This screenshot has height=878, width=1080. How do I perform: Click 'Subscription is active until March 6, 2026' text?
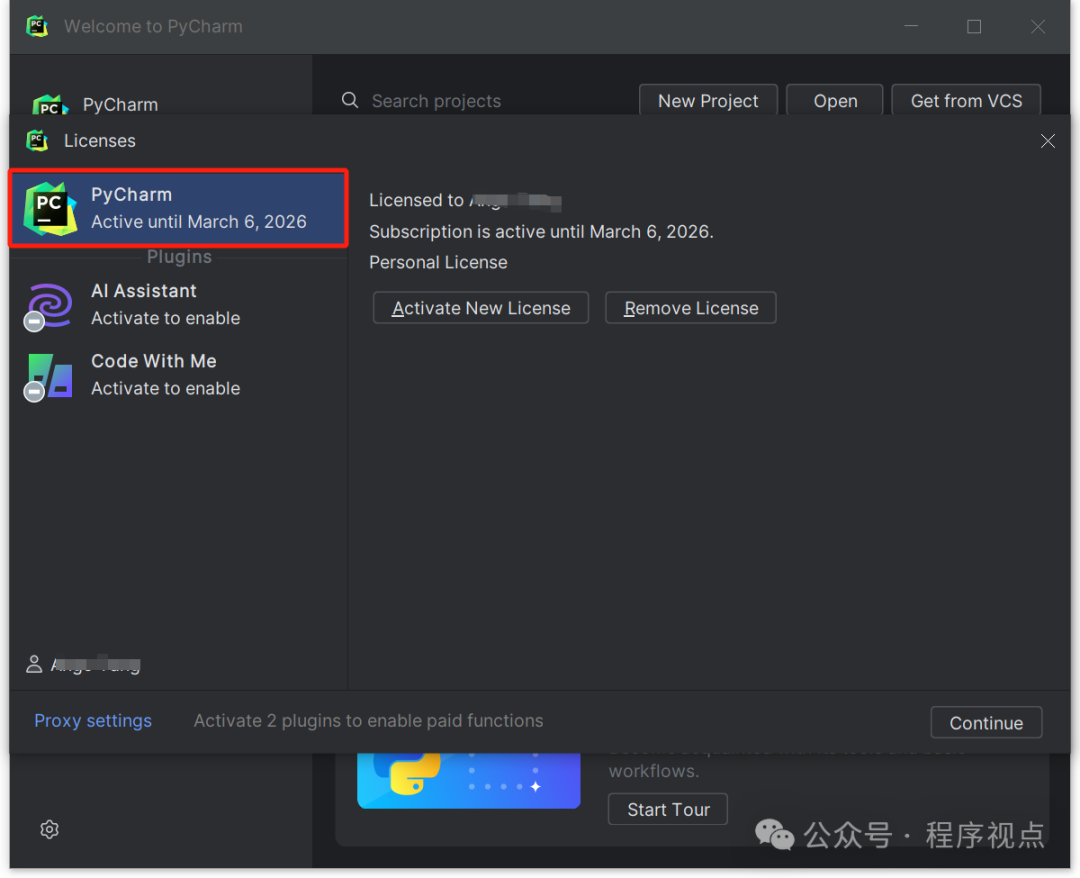pos(541,231)
